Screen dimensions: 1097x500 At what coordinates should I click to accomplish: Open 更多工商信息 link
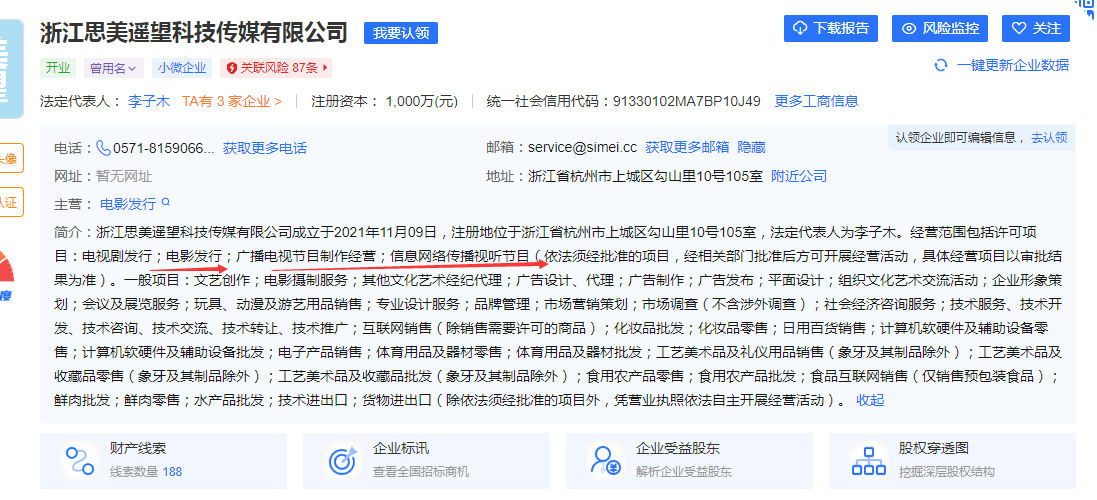[x=816, y=101]
